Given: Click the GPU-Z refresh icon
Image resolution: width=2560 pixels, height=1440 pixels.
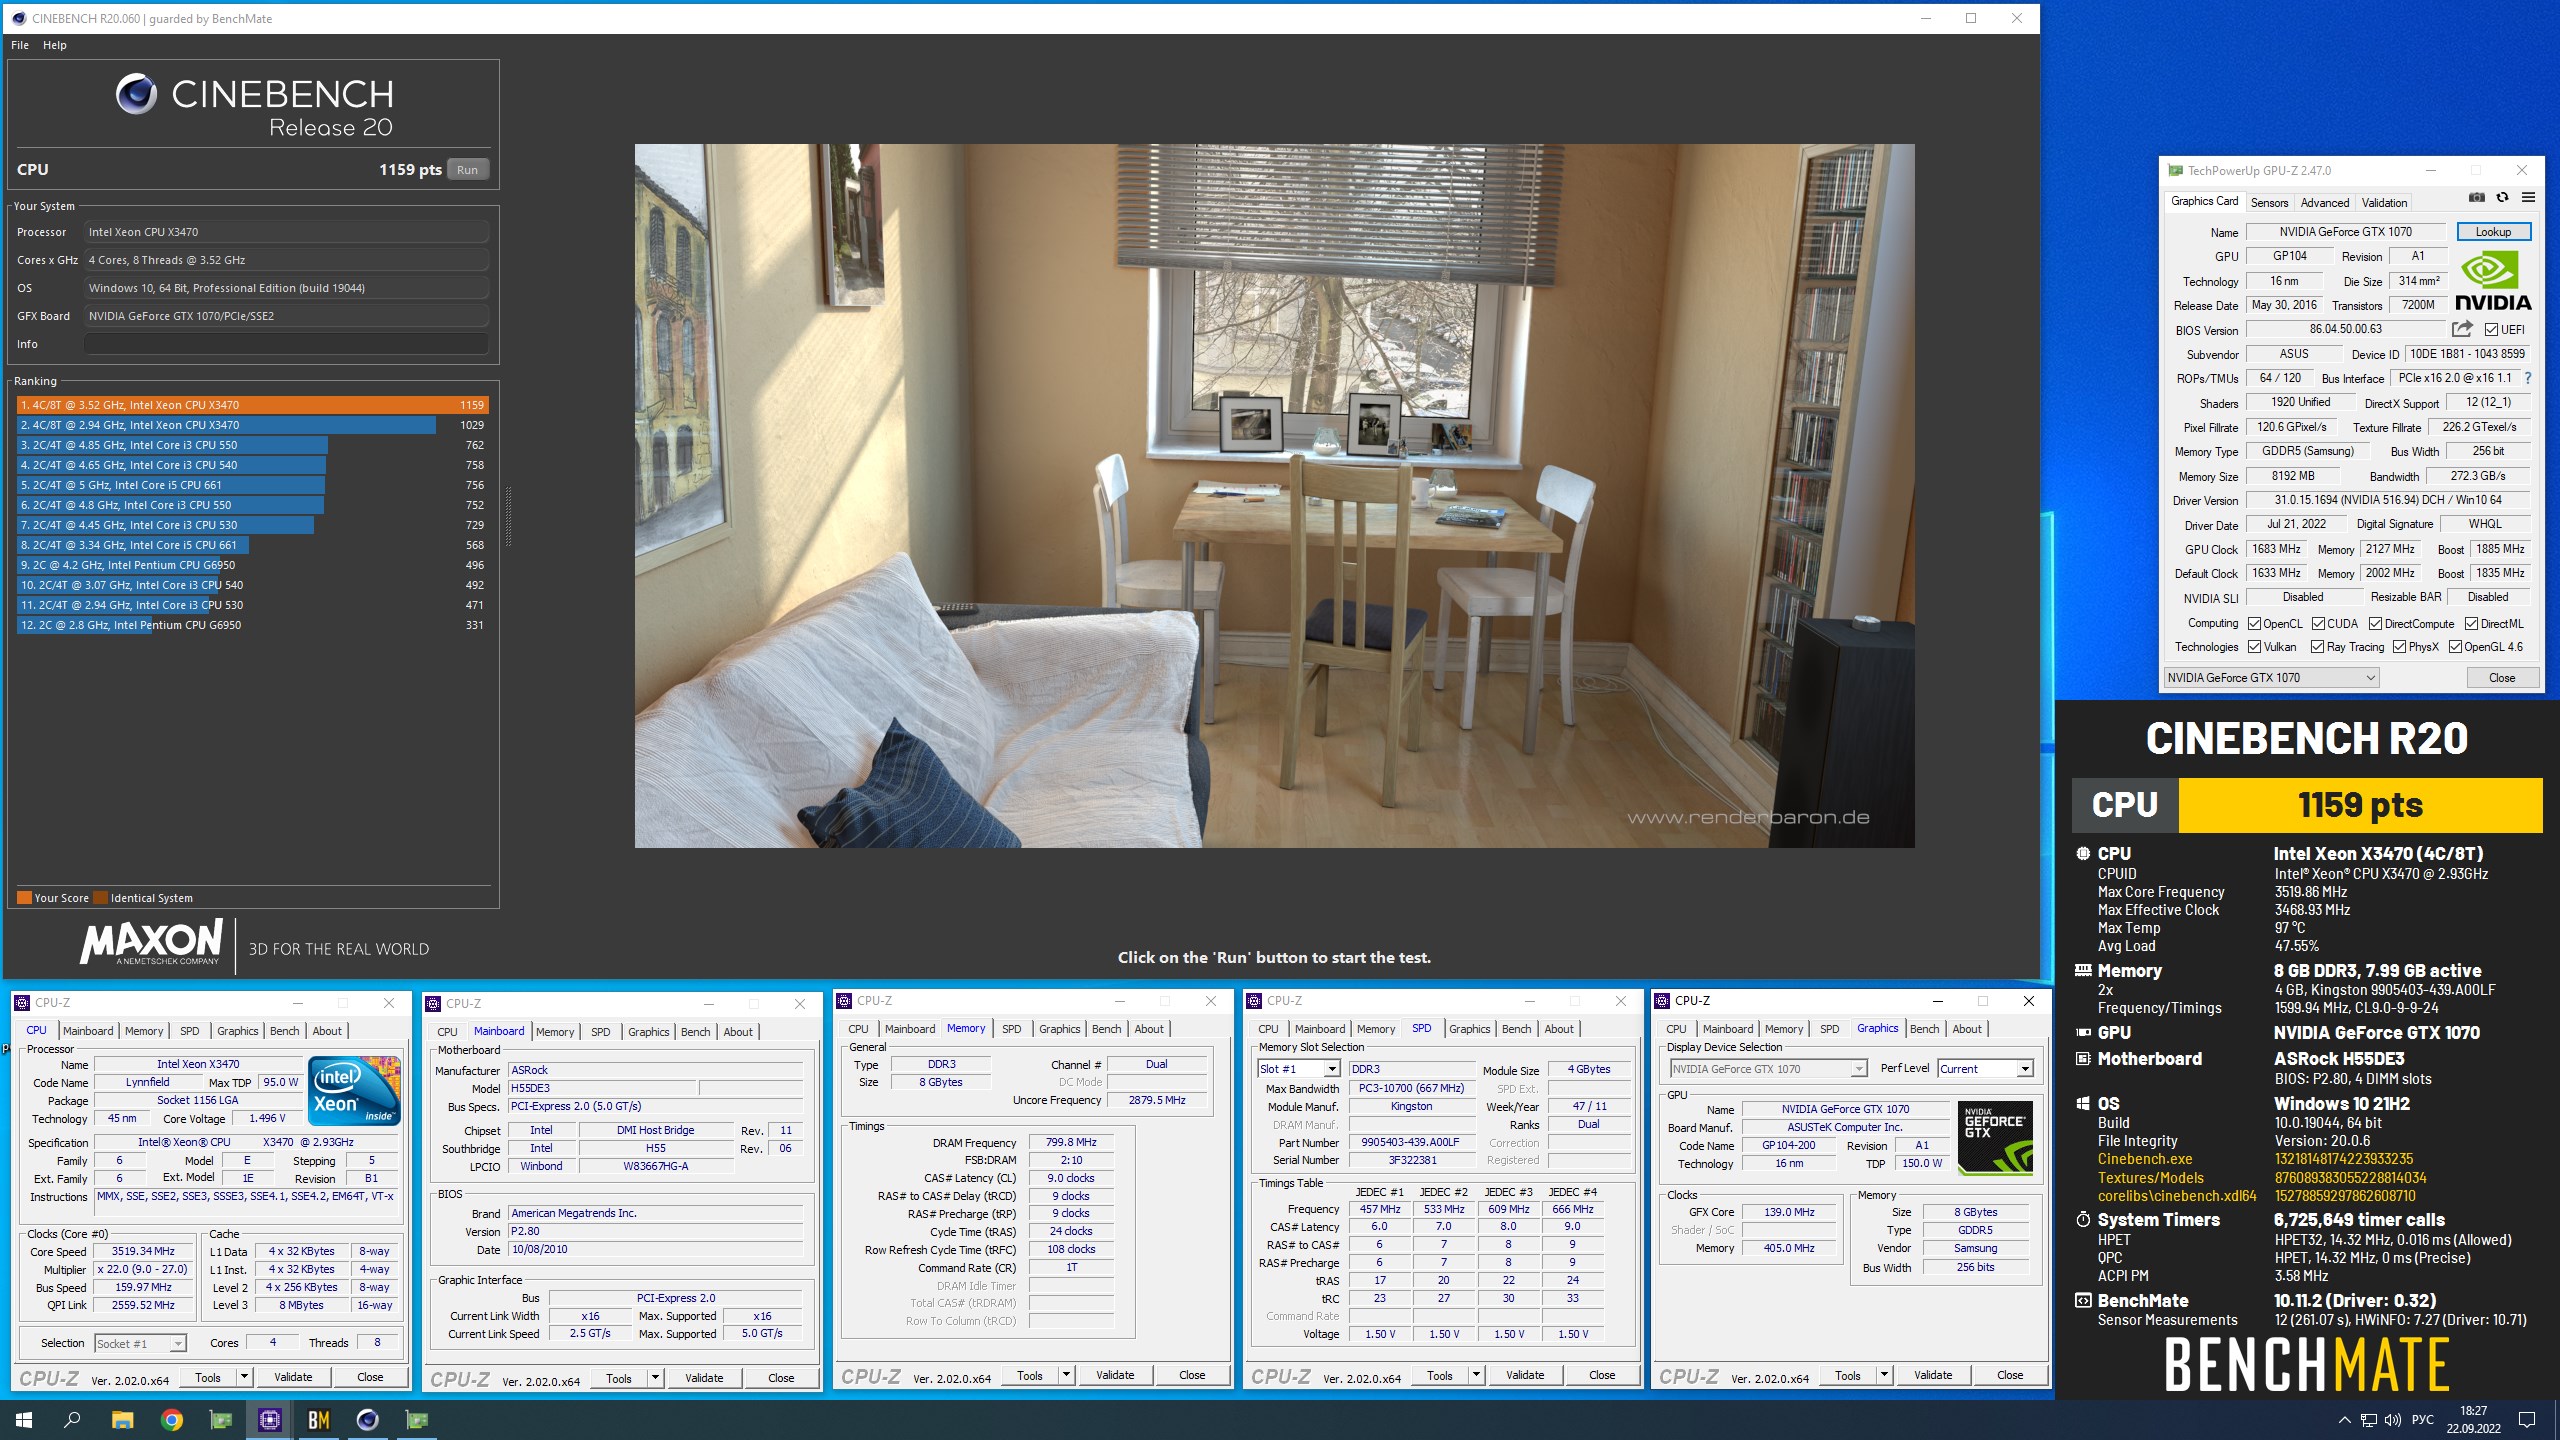Looking at the screenshot, I should tap(2502, 198).
